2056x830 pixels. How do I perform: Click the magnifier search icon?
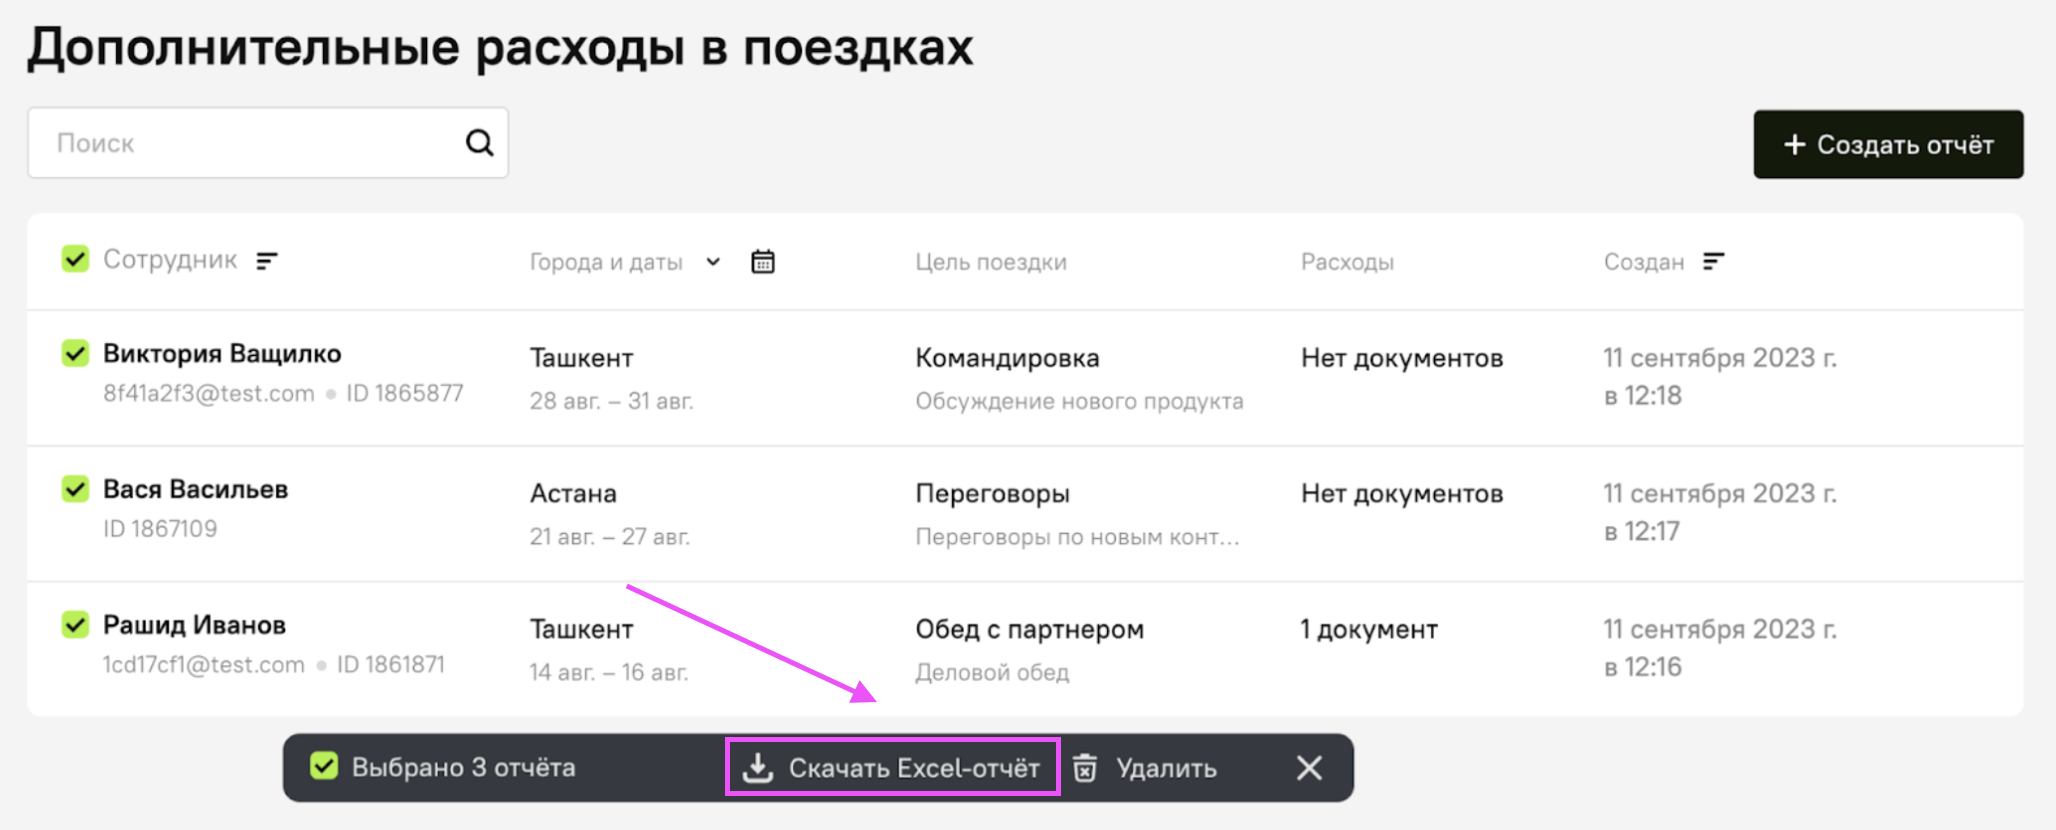(480, 143)
